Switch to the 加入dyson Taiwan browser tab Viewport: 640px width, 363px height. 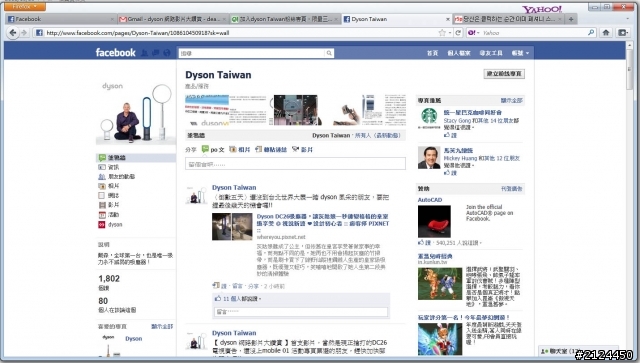point(284,19)
